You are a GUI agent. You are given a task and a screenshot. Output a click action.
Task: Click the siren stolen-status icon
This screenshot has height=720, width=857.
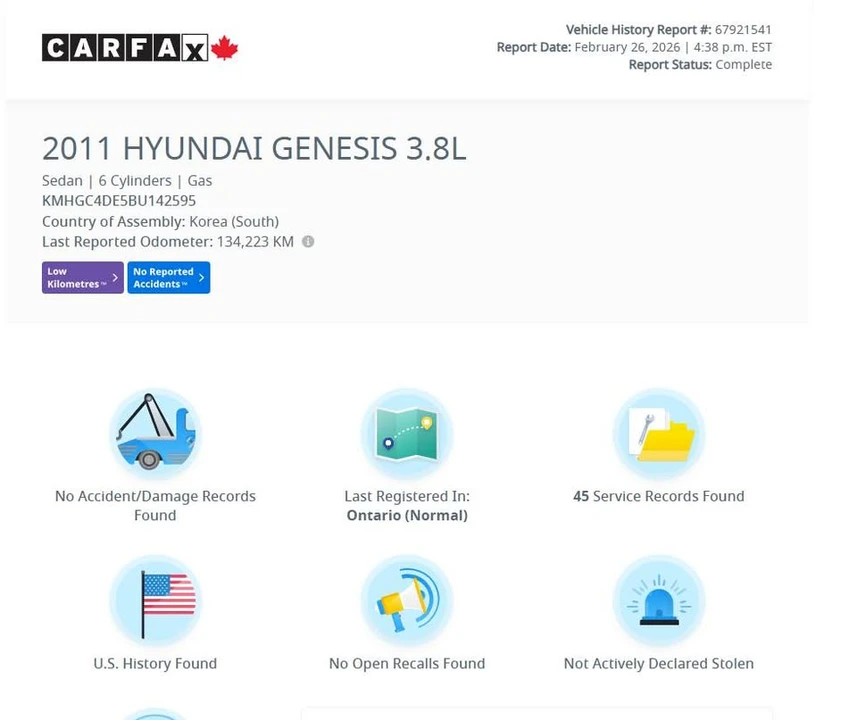(x=659, y=601)
